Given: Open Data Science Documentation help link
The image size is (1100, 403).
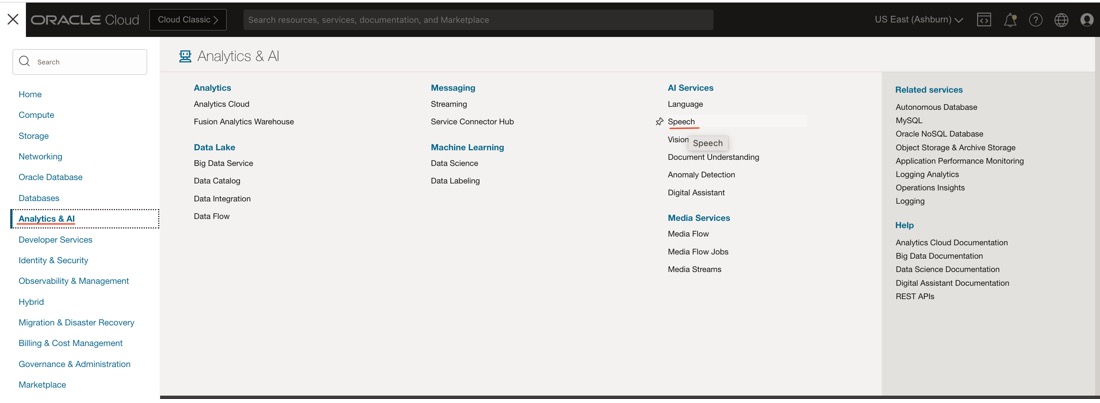Looking at the screenshot, I should point(948,270).
